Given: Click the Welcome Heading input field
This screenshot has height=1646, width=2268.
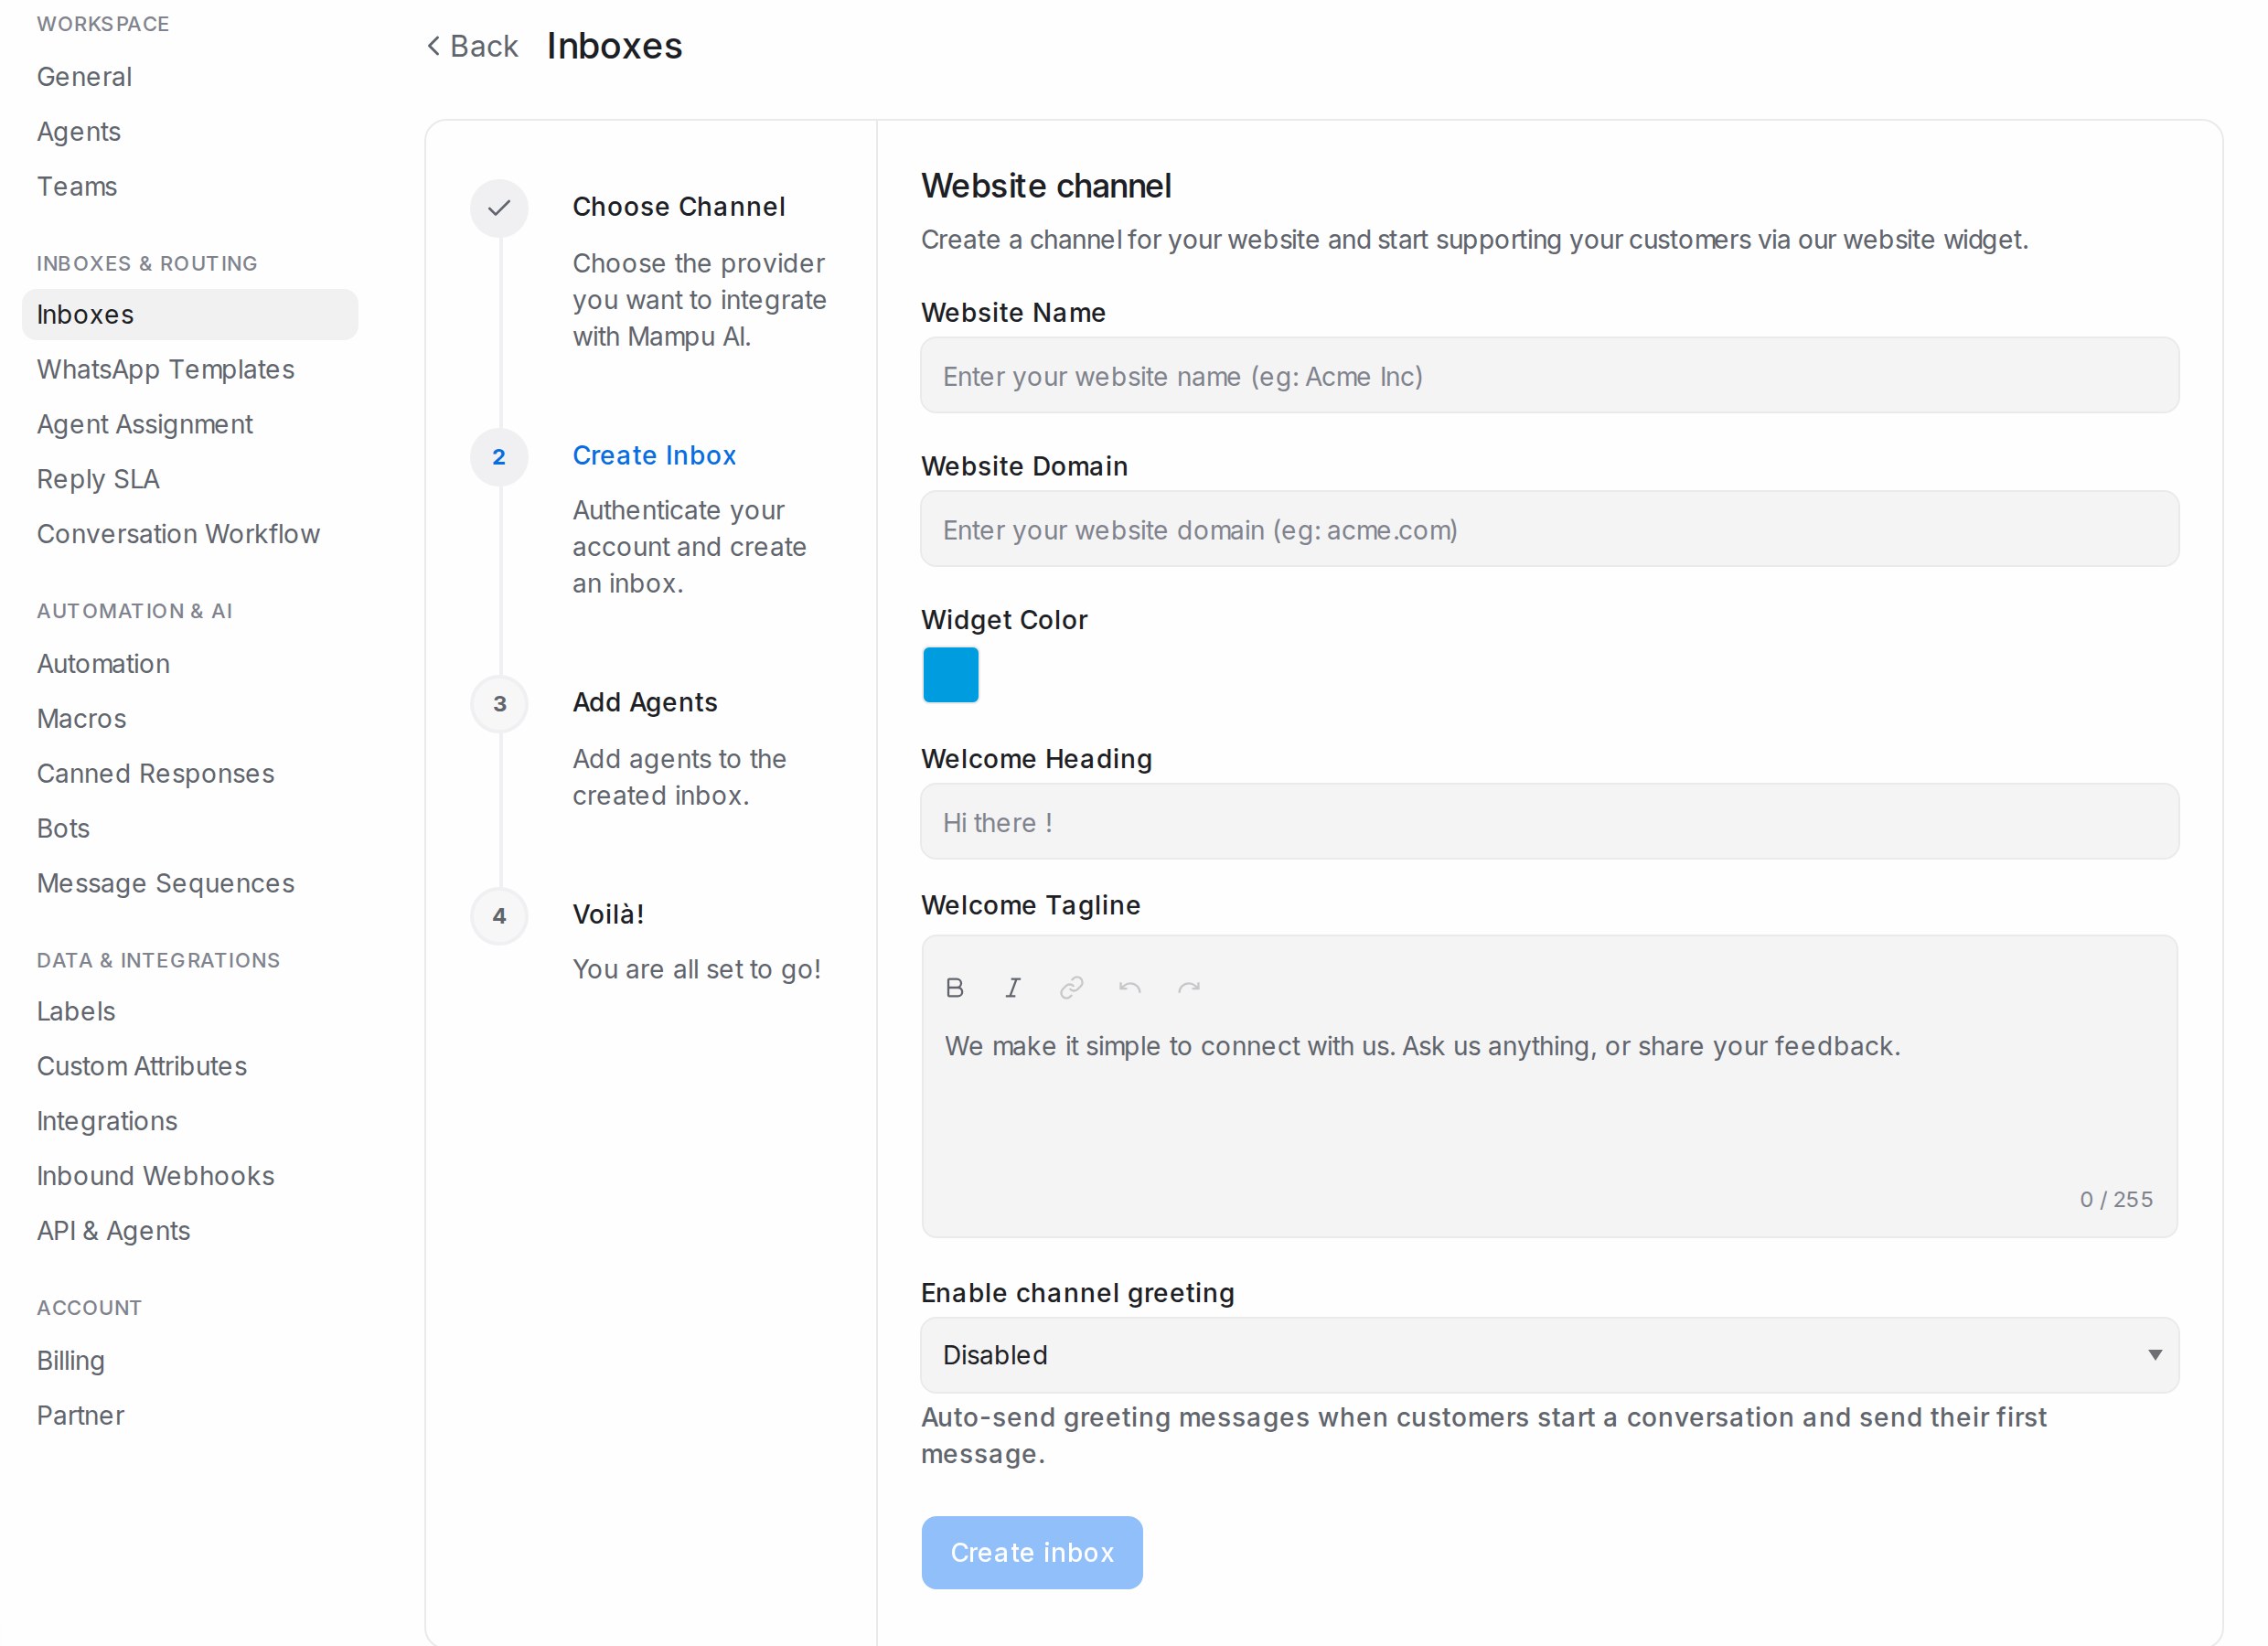Looking at the screenshot, I should click(1549, 822).
